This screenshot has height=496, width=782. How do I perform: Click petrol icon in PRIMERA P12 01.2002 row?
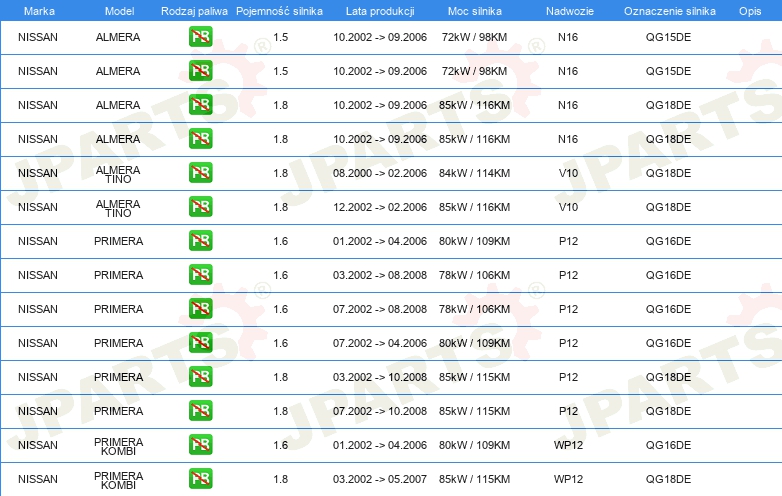[x=200, y=240]
